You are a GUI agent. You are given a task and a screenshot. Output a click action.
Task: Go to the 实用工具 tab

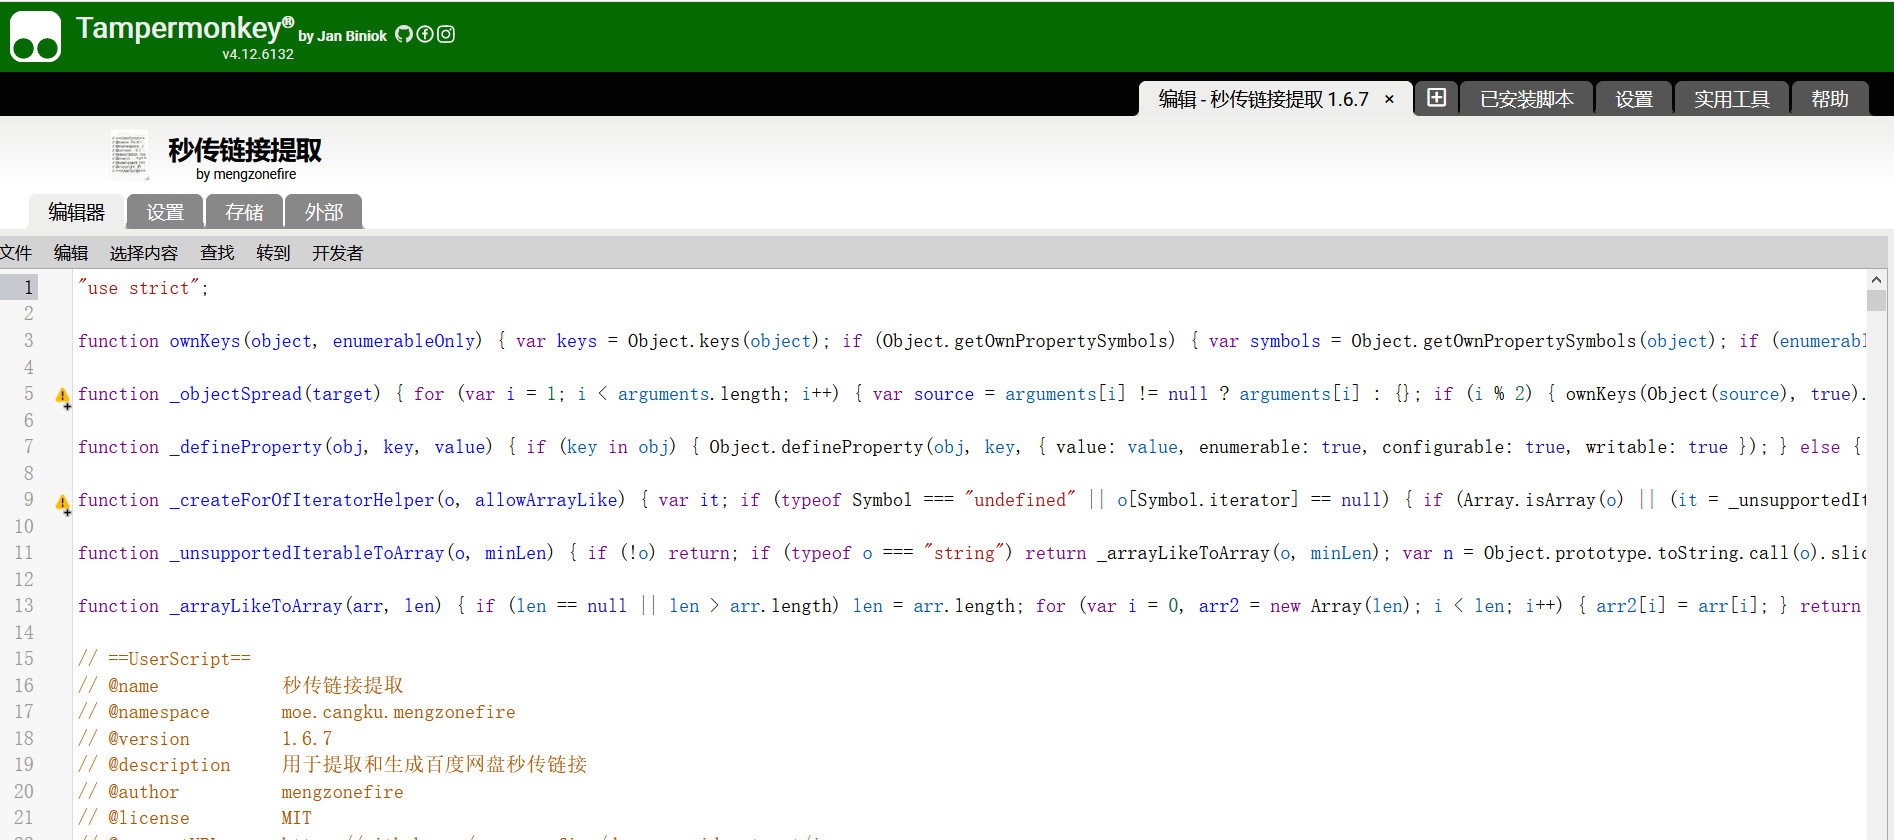1731,99
